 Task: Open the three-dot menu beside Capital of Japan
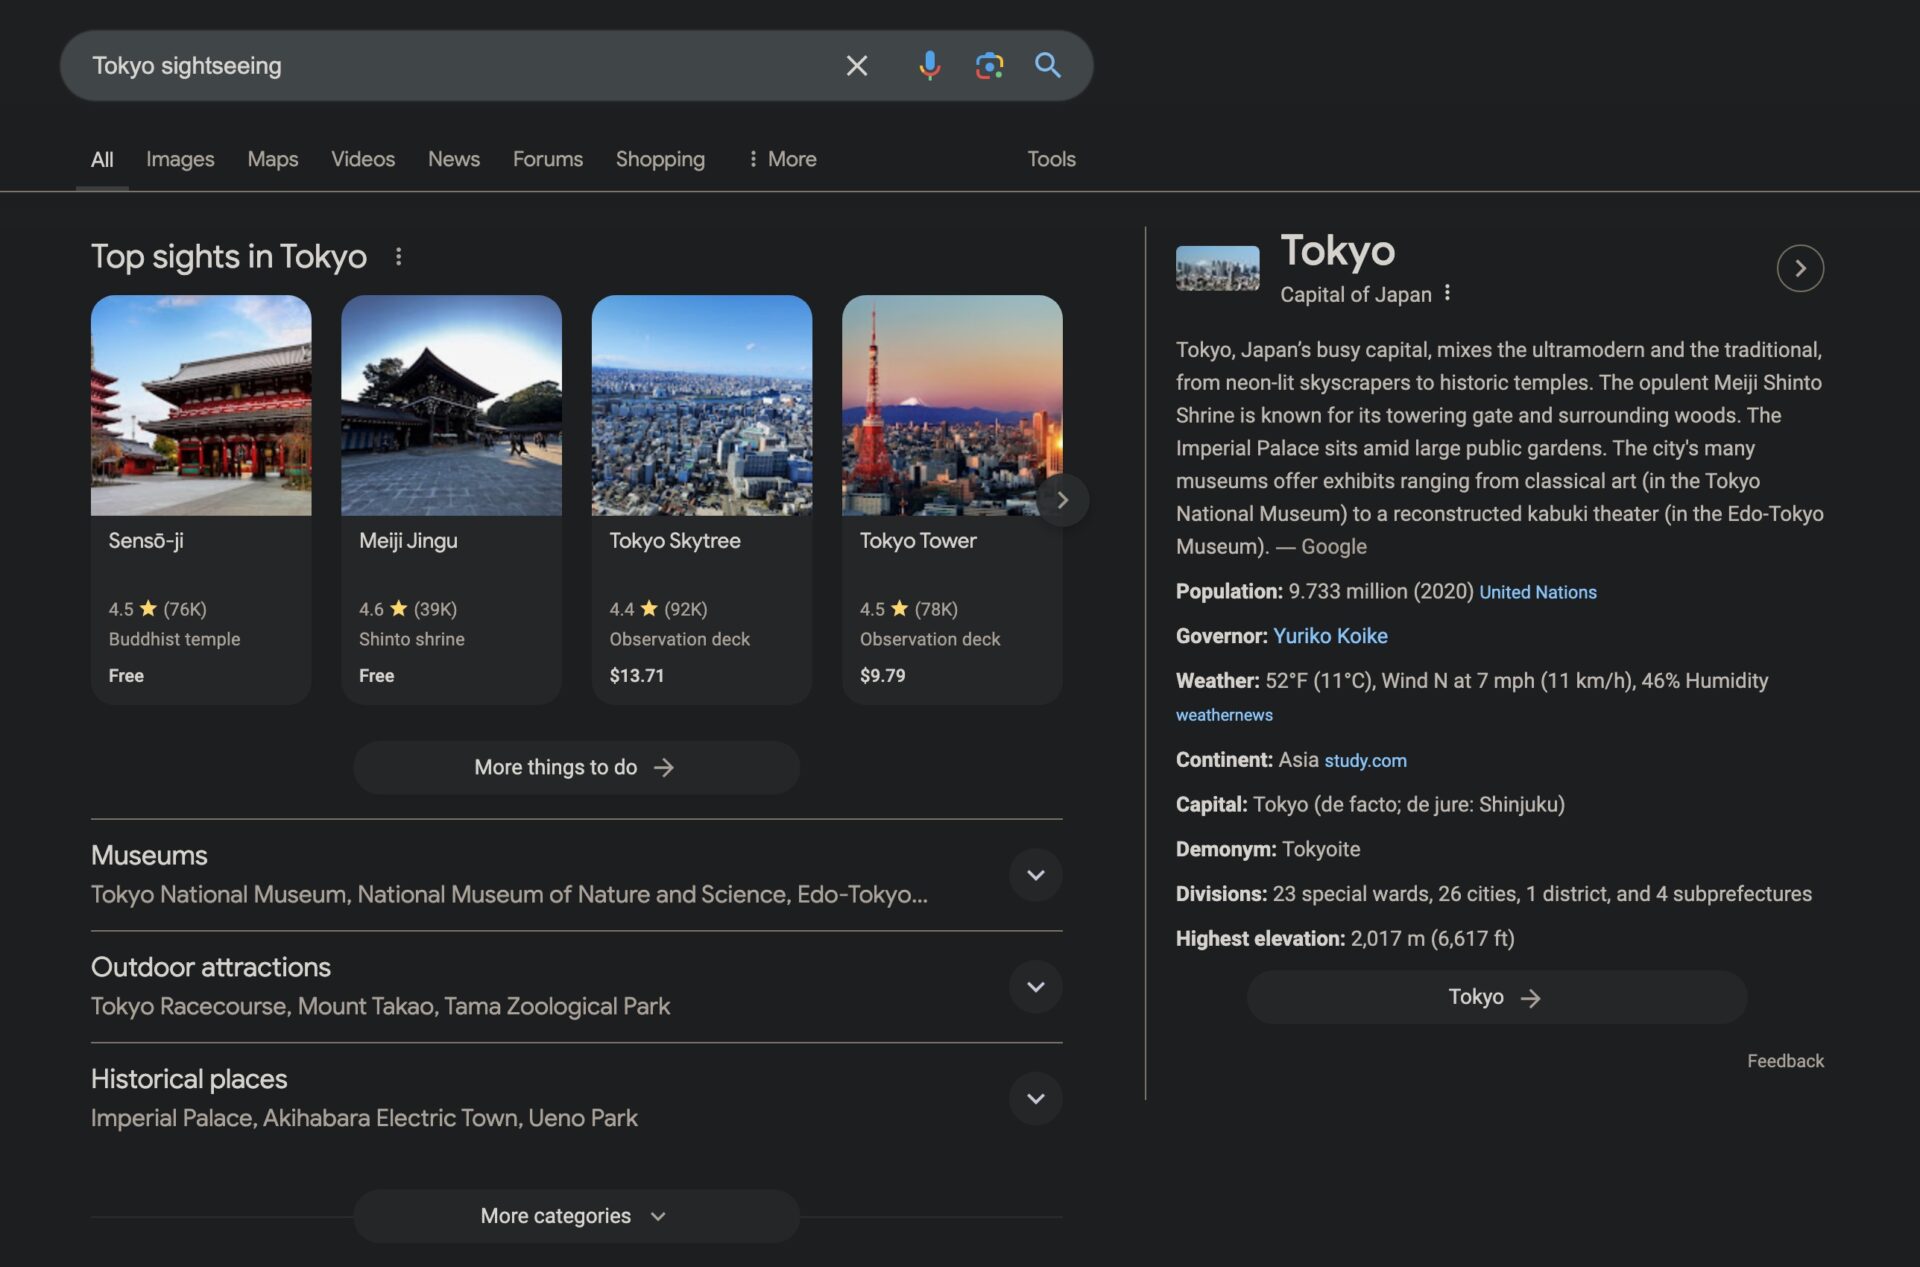tap(1447, 293)
